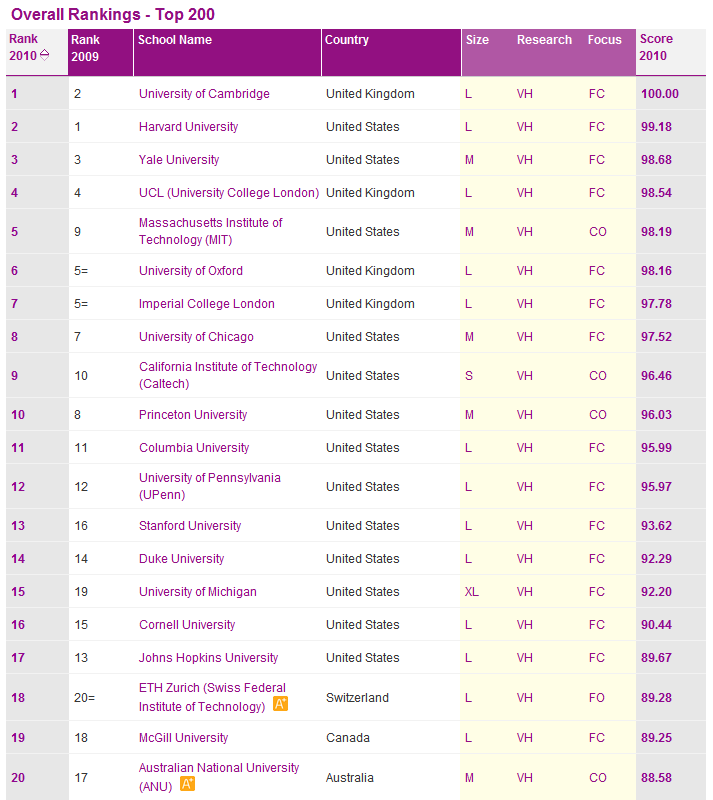Click the Overall Rankings - Top 200 heading
Screen dimensions: 713x800
(113, 14)
